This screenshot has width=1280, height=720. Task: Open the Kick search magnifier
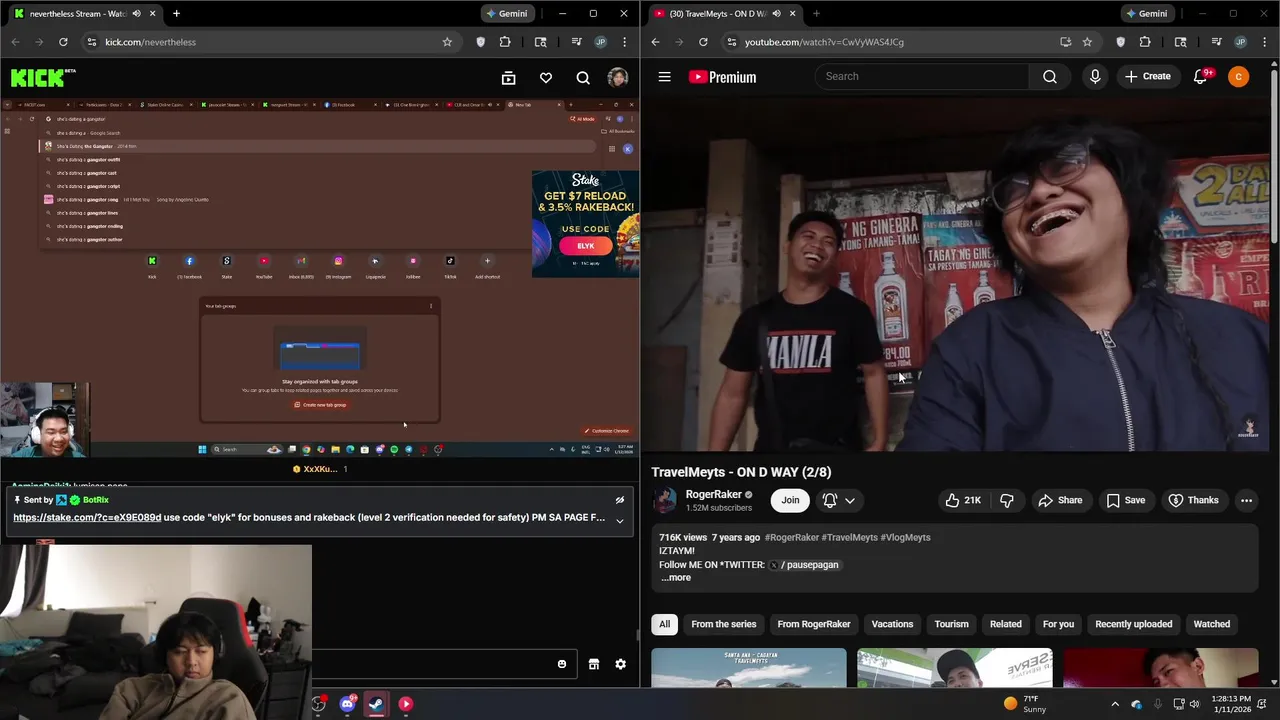(583, 78)
